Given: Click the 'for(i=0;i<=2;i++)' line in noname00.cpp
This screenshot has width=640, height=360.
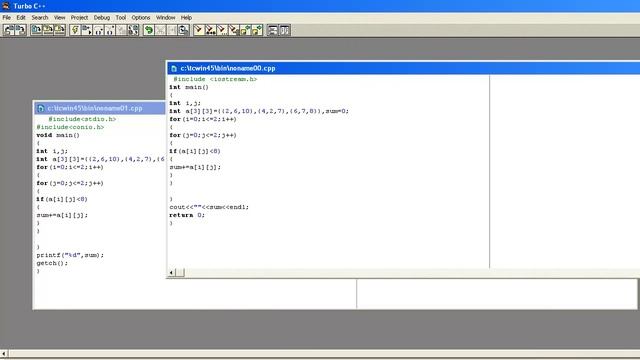Looking at the screenshot, I should 203,119.
